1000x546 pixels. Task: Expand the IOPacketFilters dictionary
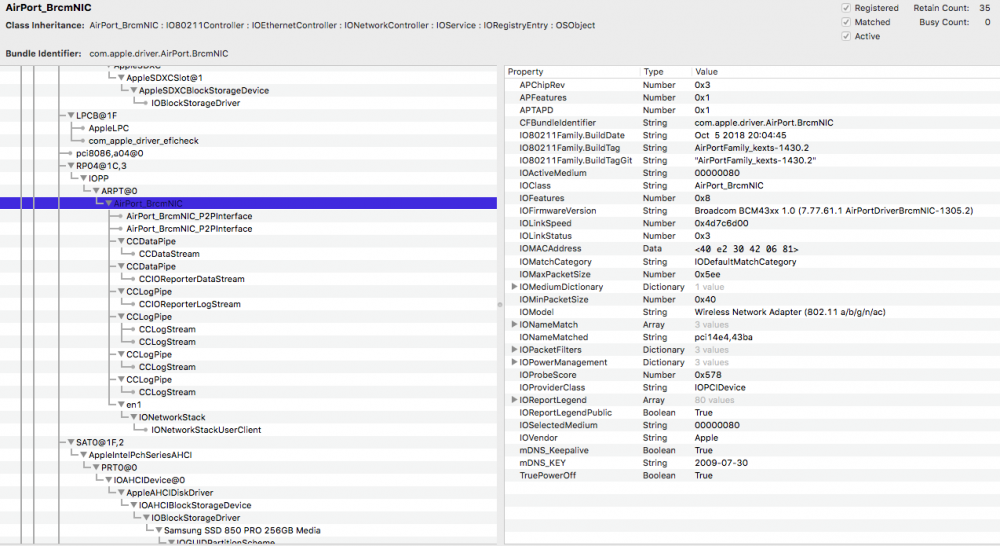pos(514,350)
